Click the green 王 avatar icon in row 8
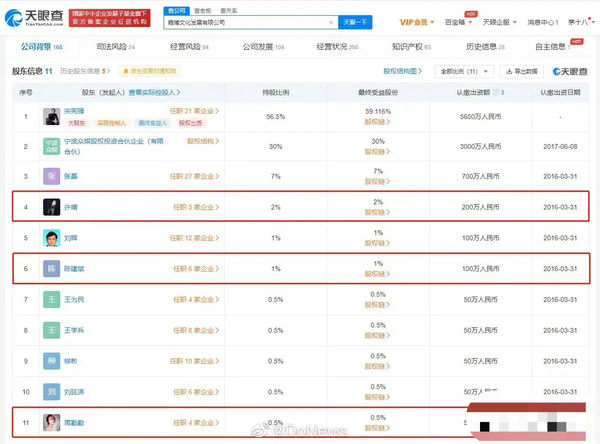 [51, 330]
